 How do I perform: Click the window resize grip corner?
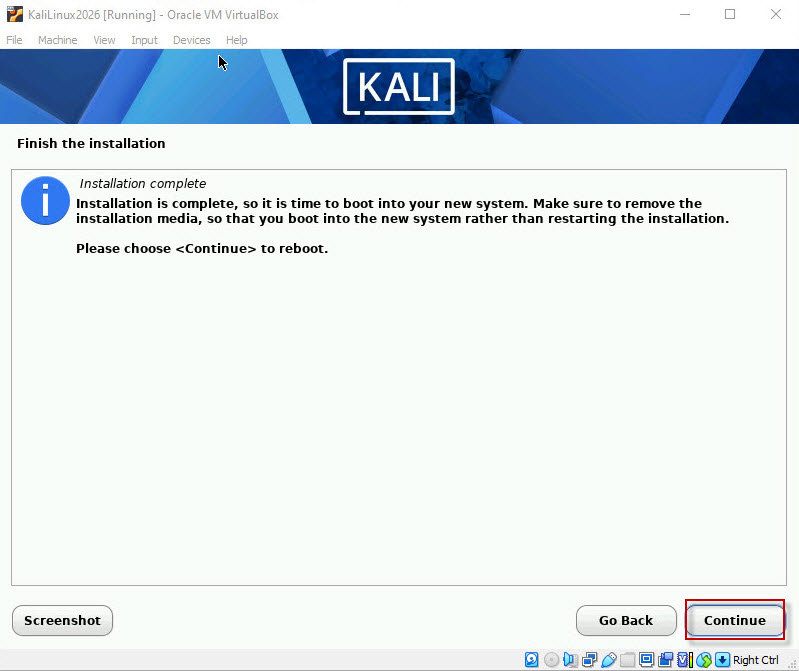[x=792, y=663]
